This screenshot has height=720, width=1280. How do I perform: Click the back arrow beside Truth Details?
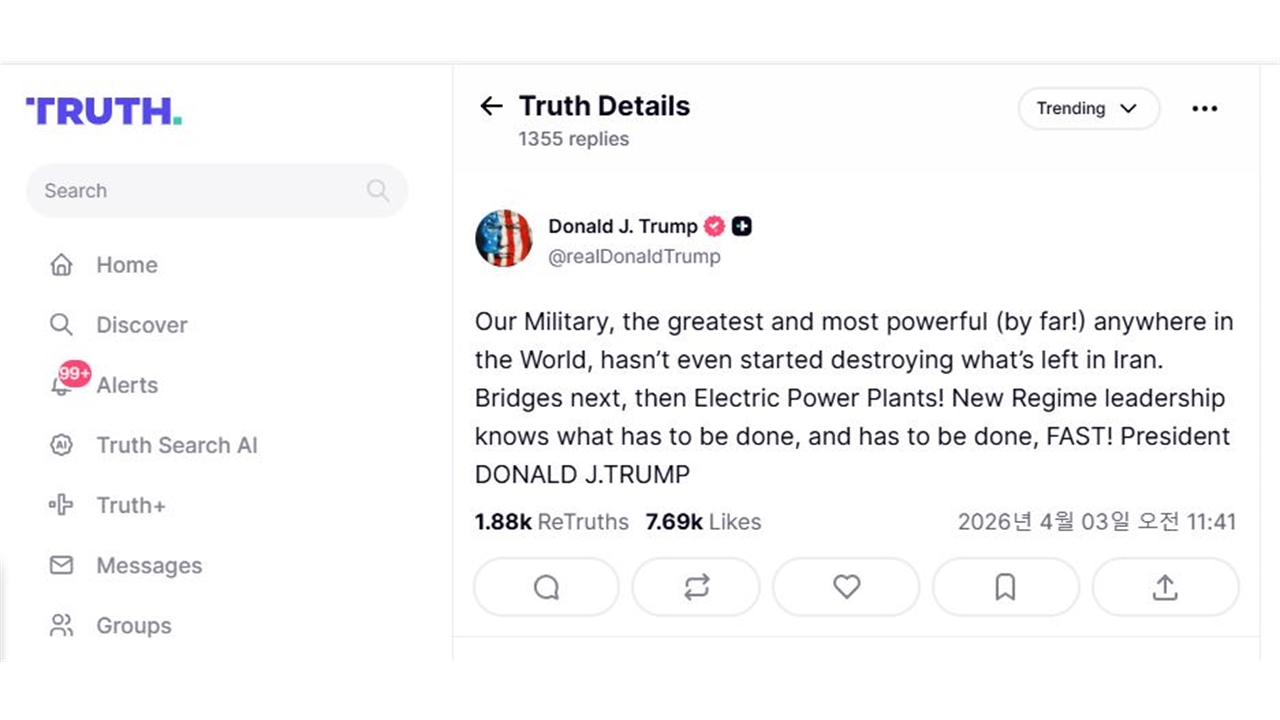pyautogui.click(x=491, y=107)
